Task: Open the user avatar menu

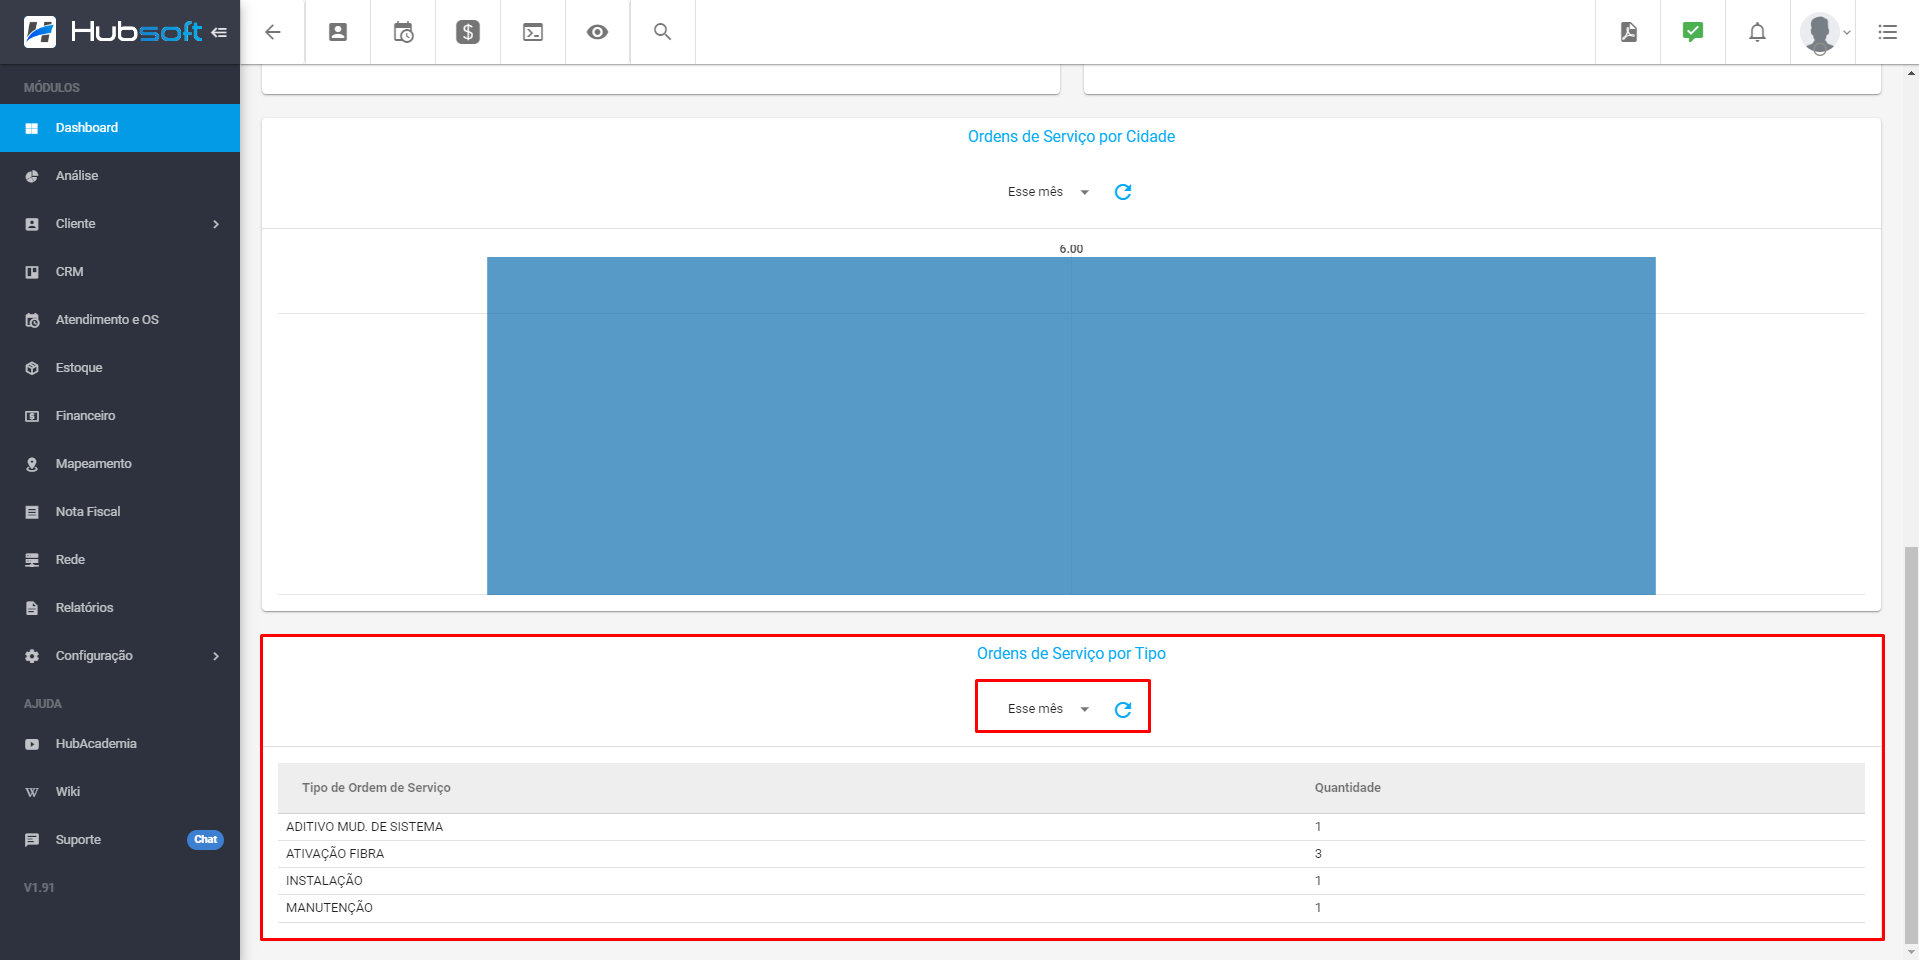Action: pyautogui.click(x=1824, y=32)
